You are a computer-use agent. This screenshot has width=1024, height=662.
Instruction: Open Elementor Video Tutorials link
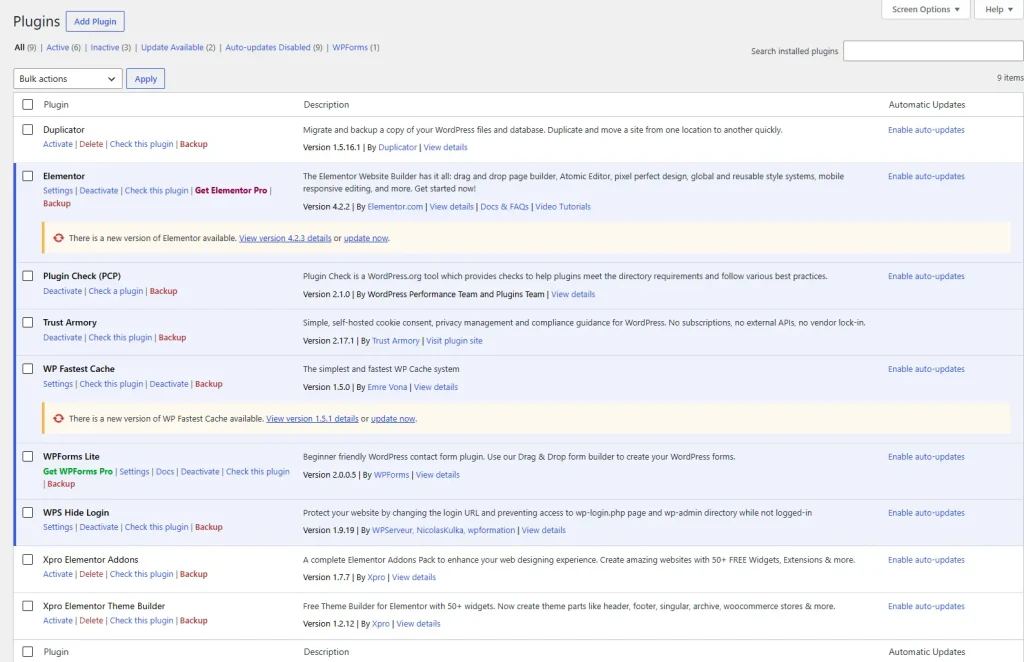tap(563, 207)
